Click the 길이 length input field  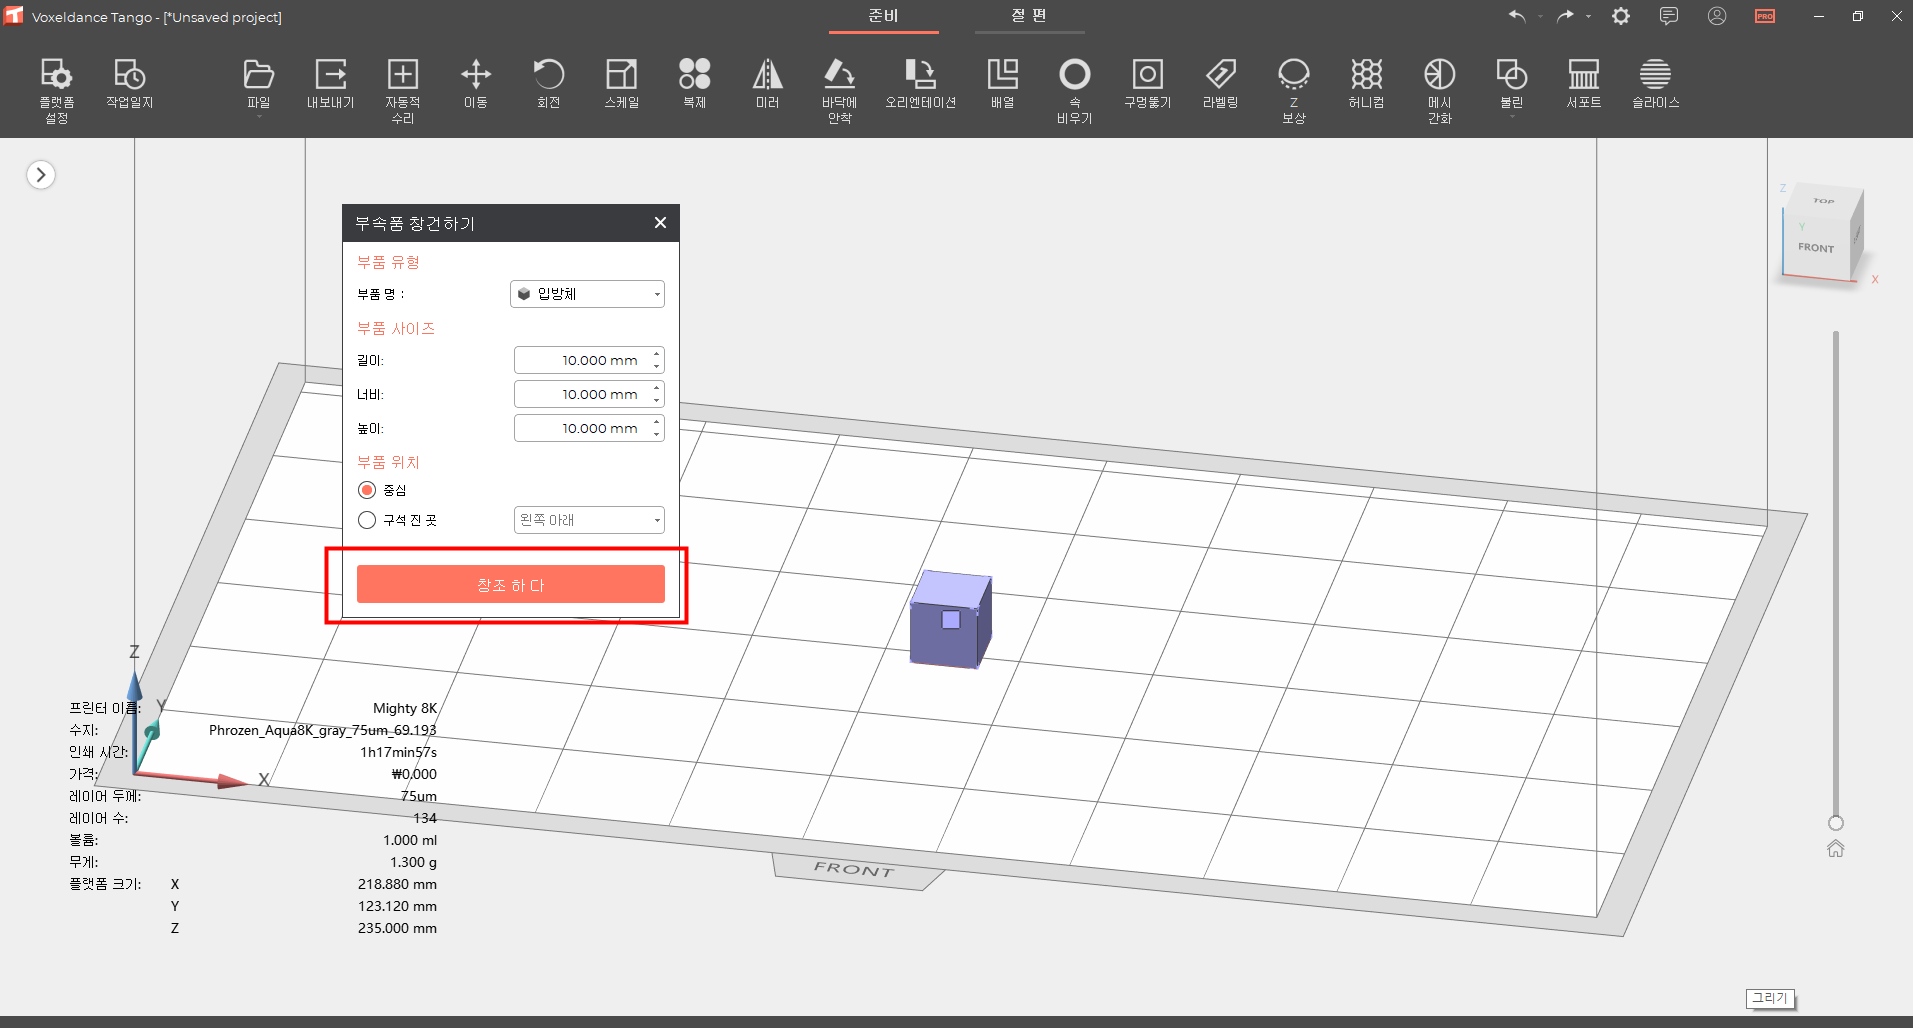pos(584,360)
